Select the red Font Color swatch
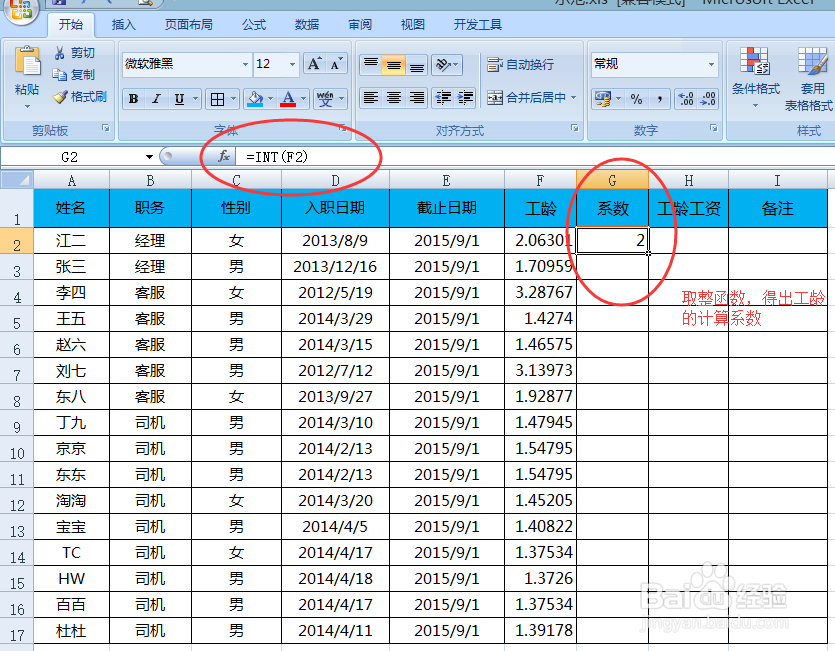 pos(288,103)
